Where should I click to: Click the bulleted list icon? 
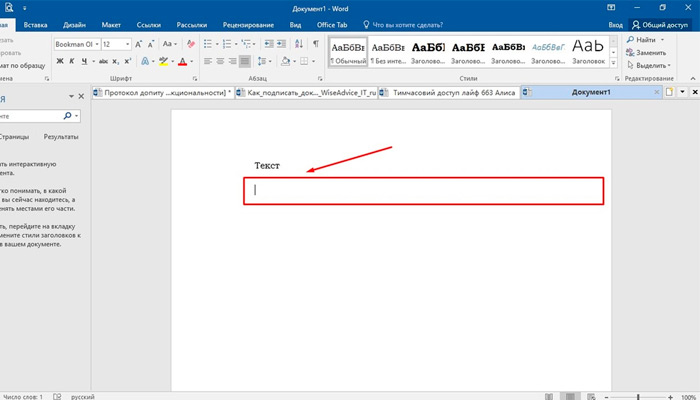click(208, 44)
